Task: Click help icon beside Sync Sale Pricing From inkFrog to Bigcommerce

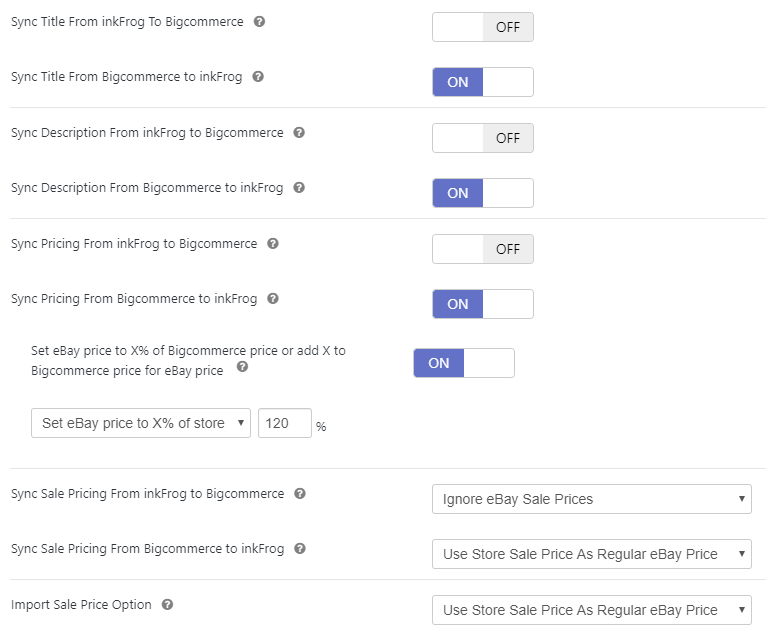Action: 300,493
